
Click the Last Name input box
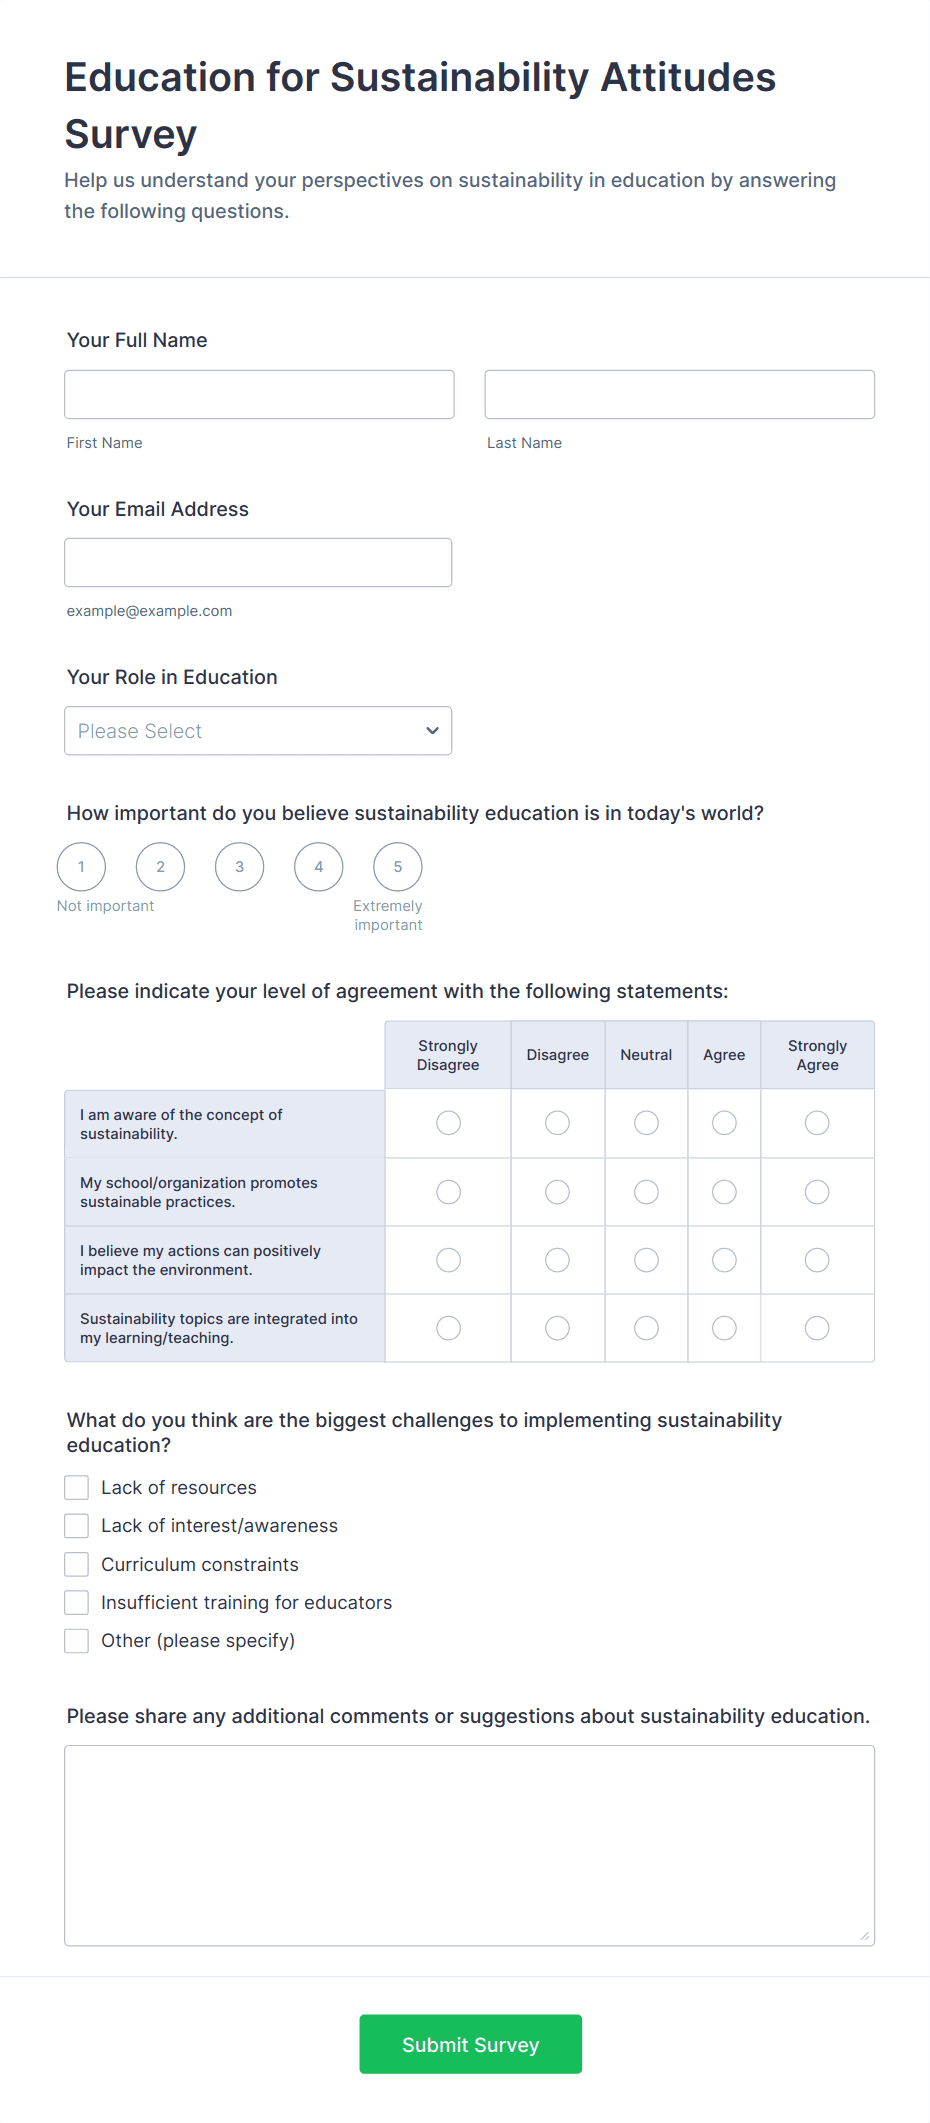pos(679,394)
